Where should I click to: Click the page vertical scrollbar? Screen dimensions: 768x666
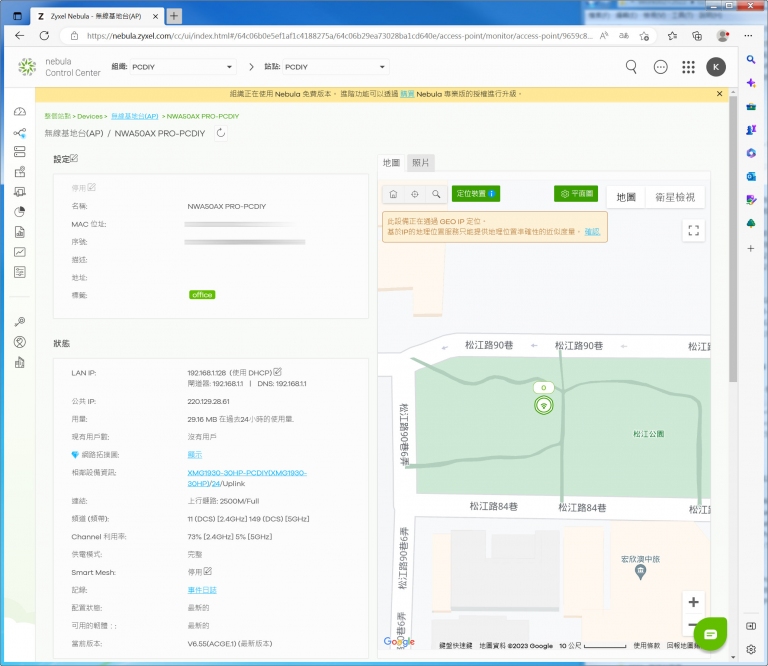733,239
